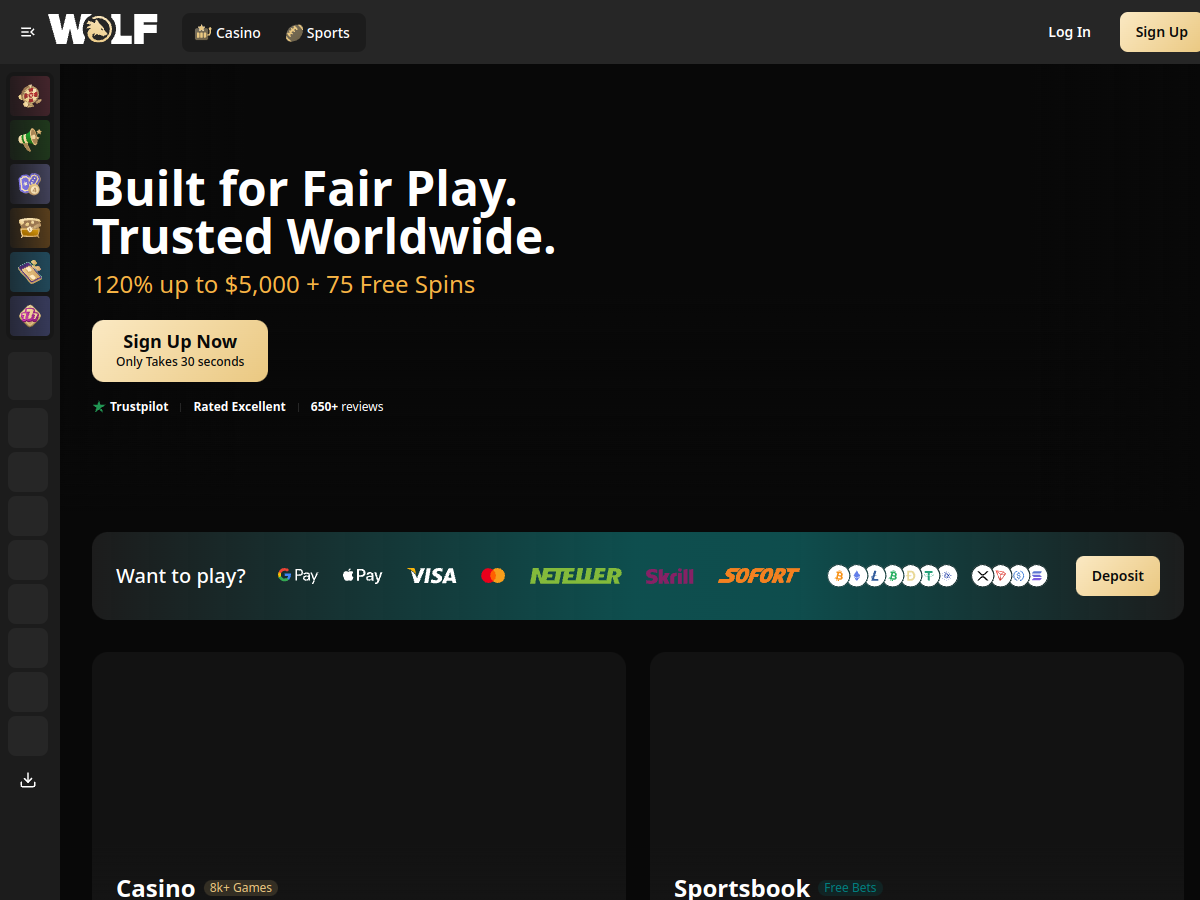Select Mastercard payment logo
This screenshot has height=900, width=1200.
(493, 576)
